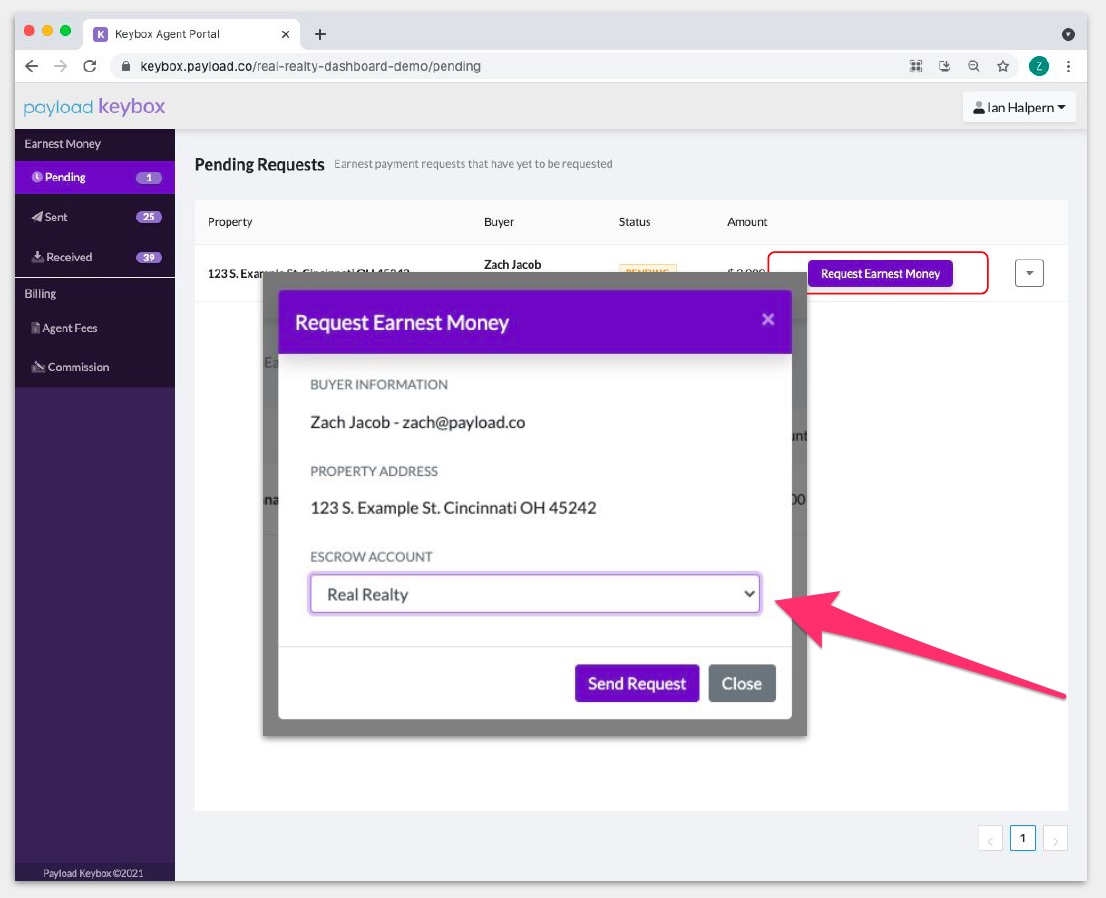Image resolution: width=1106 pixels, height=898 pixels.
Task: Click the lock icon in the address bar
Action: (126, 66)
